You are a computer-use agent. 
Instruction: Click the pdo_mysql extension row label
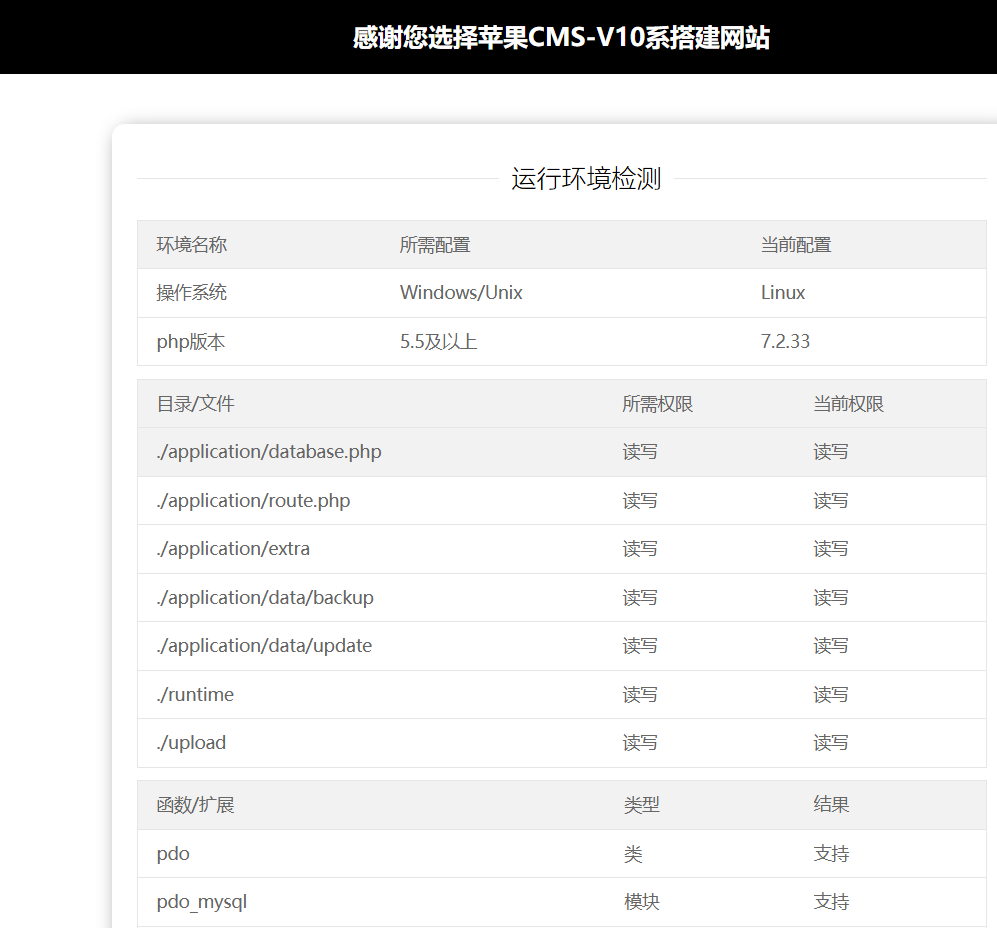pos(202,902)
